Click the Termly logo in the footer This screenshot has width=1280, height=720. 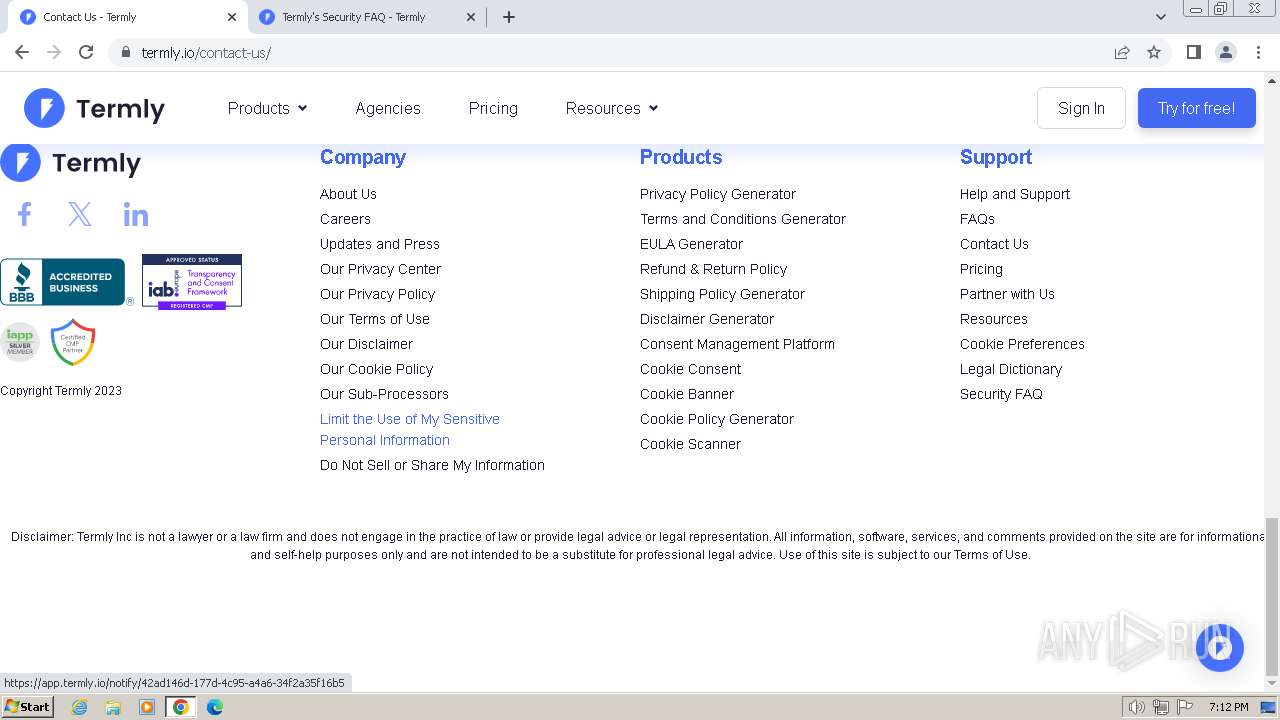pos(70,163)
